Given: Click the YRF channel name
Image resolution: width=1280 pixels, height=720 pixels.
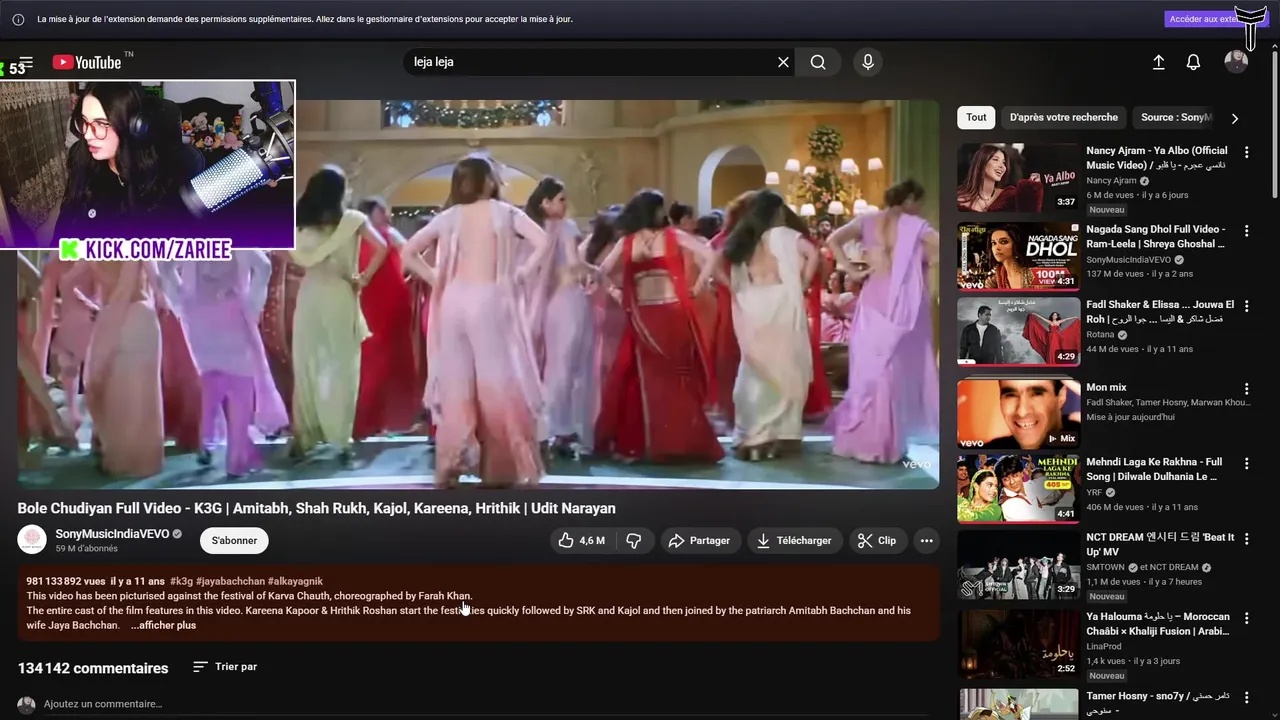Looking at the screenshot, I should point(1095,492).
